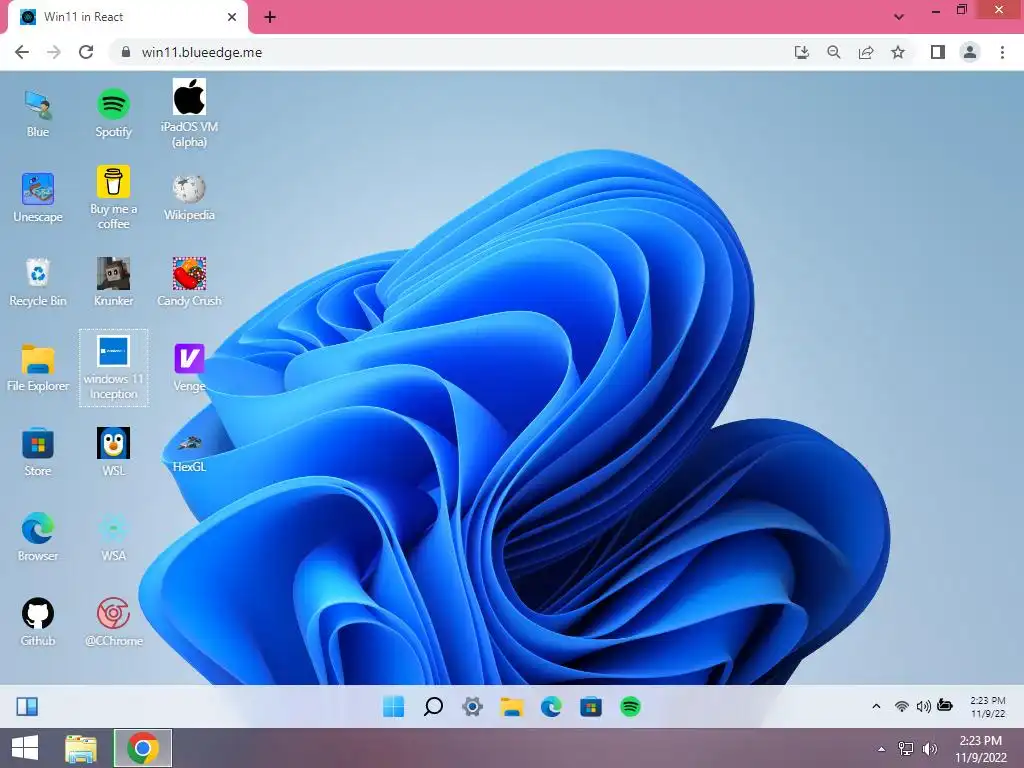Screen dimensions: 1024x768
Task: Open Chrome tab search chevron
Action: [x=899, y=17]
